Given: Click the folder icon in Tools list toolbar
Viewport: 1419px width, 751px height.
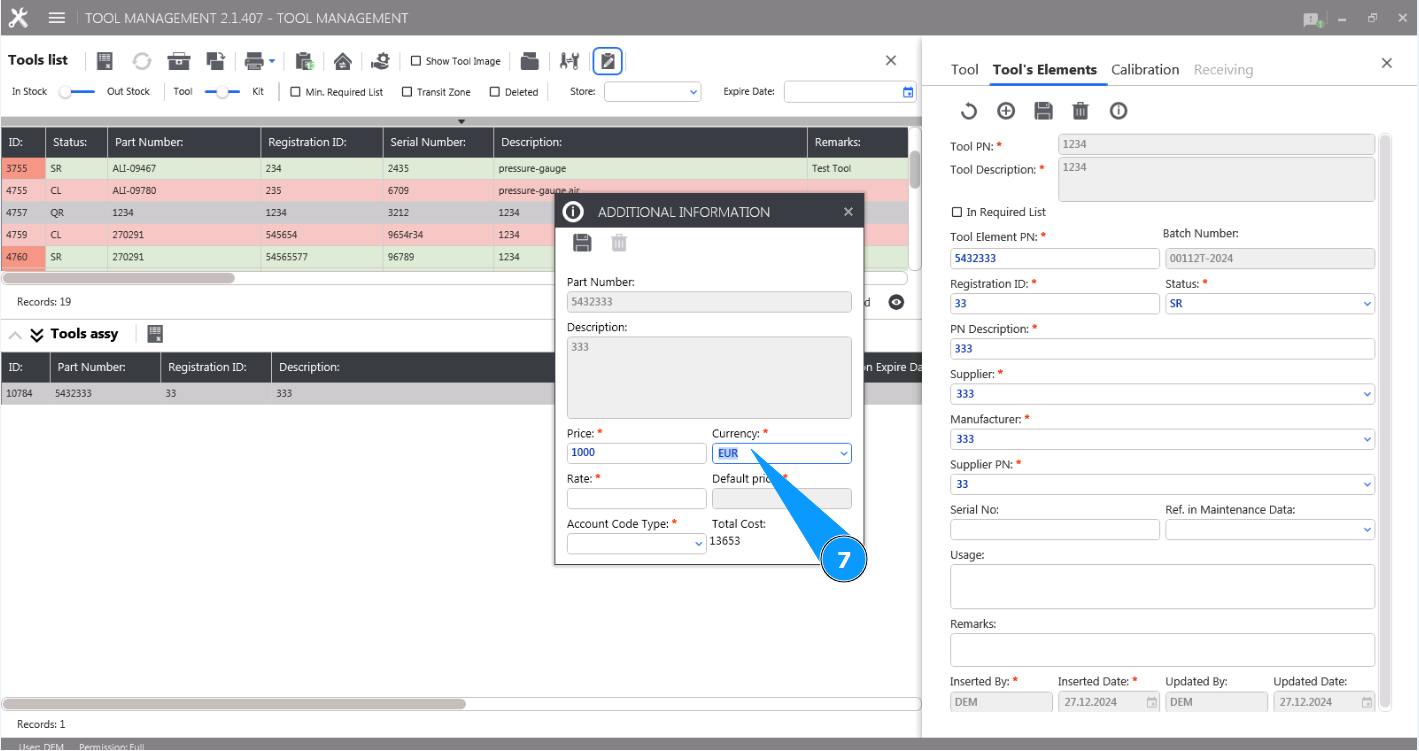Looking at the screenshot, I should 530,61.
